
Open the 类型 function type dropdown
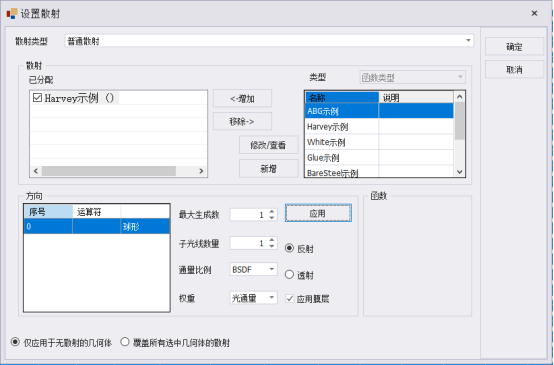pyautogui.click(x=412, y=77)
